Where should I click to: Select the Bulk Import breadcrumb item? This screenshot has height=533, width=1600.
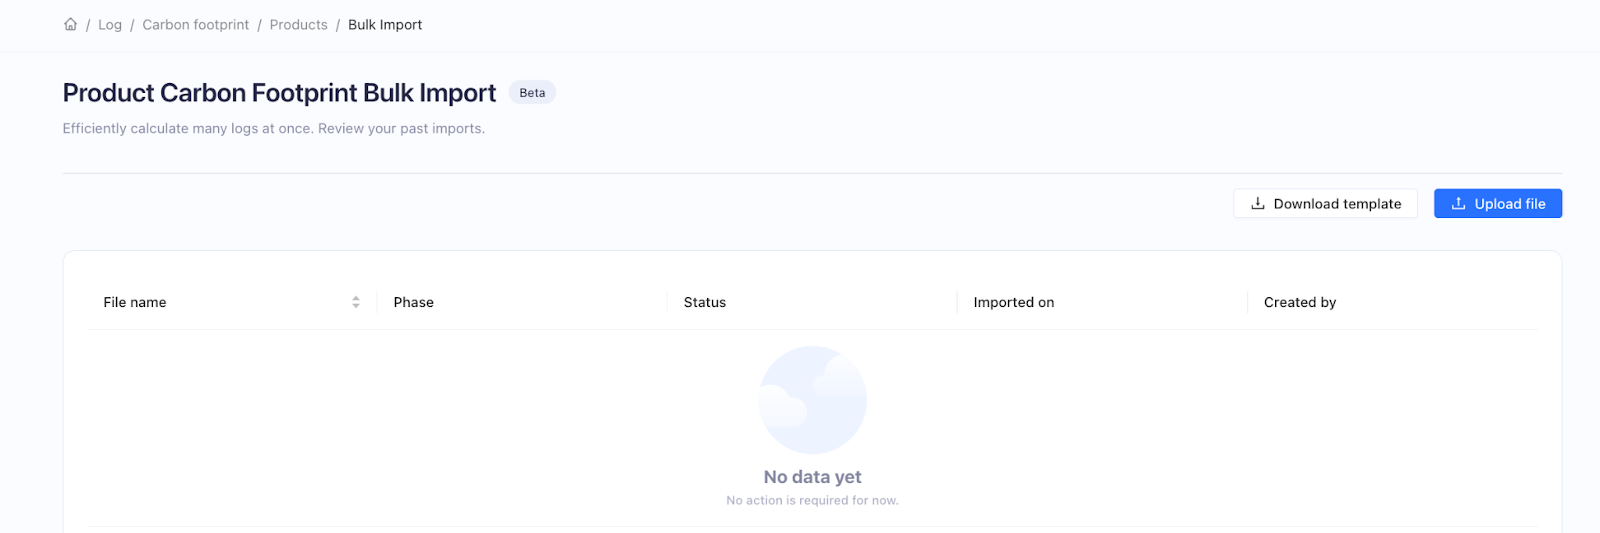[x=385, y=24]
